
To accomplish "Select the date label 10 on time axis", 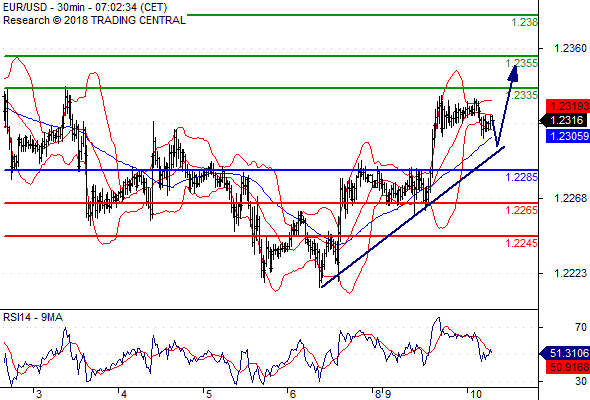I will click(x=476, y=394).
